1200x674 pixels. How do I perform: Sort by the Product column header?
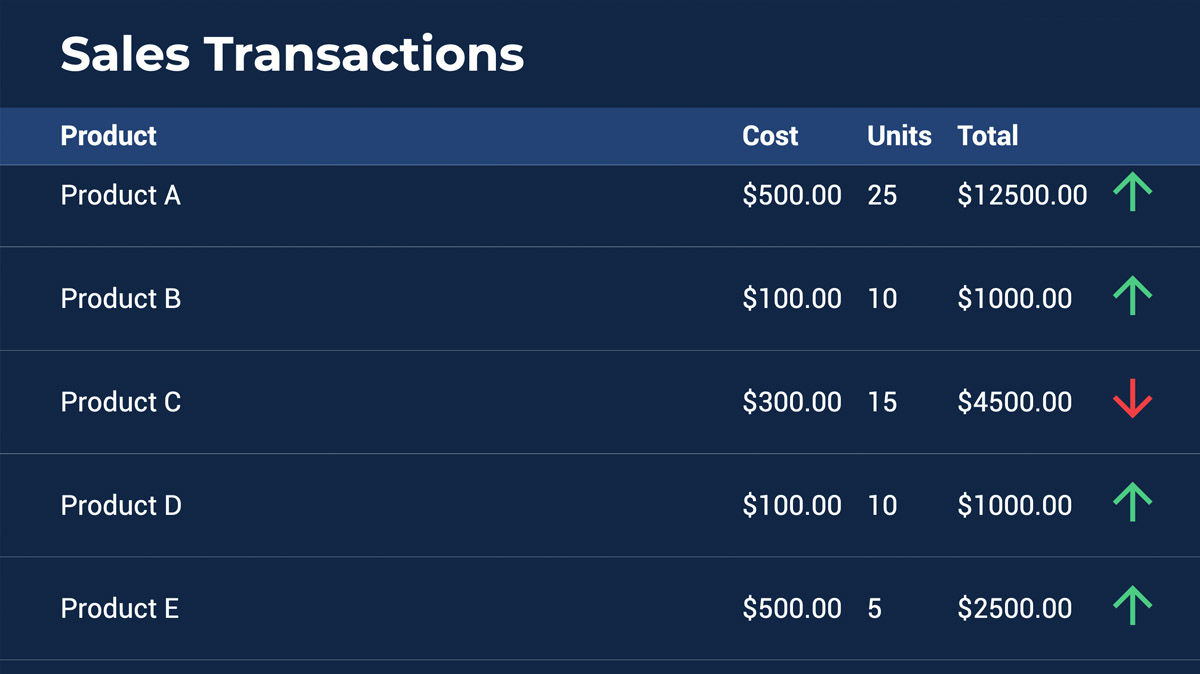tap(108, 136)
